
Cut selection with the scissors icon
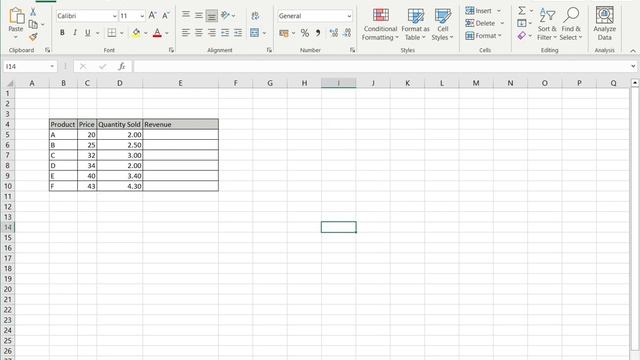click(33, 12)
